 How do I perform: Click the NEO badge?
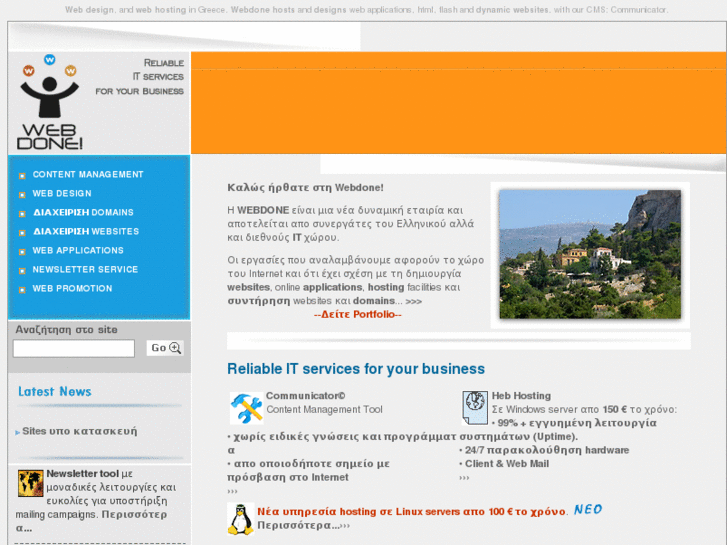588,510
